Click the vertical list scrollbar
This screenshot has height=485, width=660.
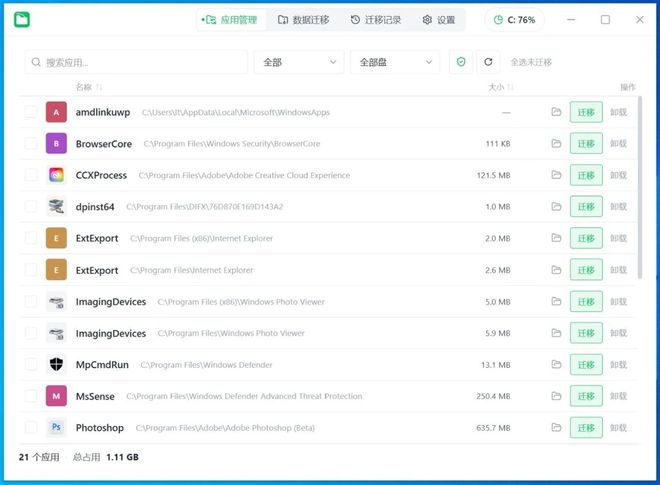(640, 187)
